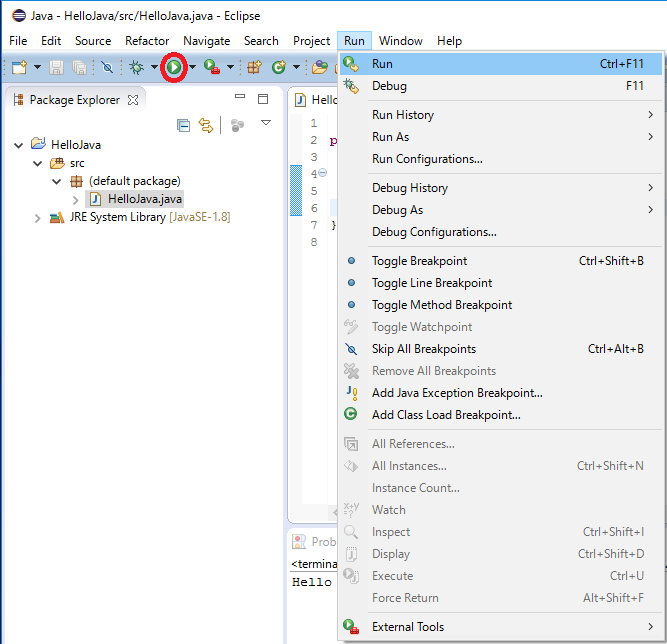Open the Window menu

pos(401,41)
